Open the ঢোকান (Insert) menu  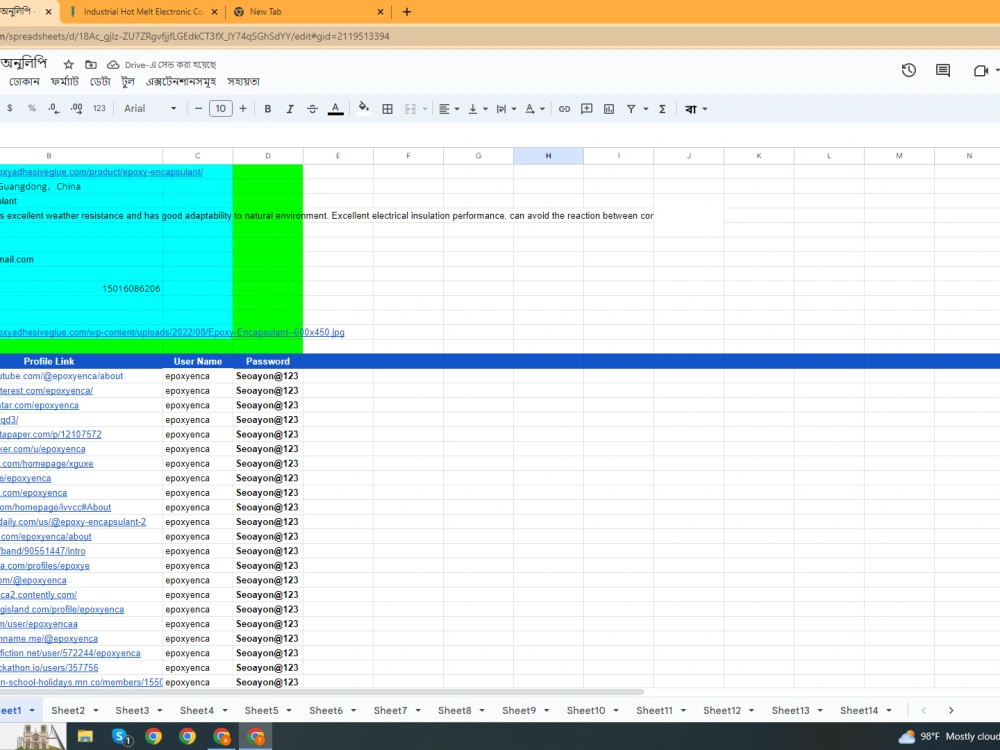(24, 82)
